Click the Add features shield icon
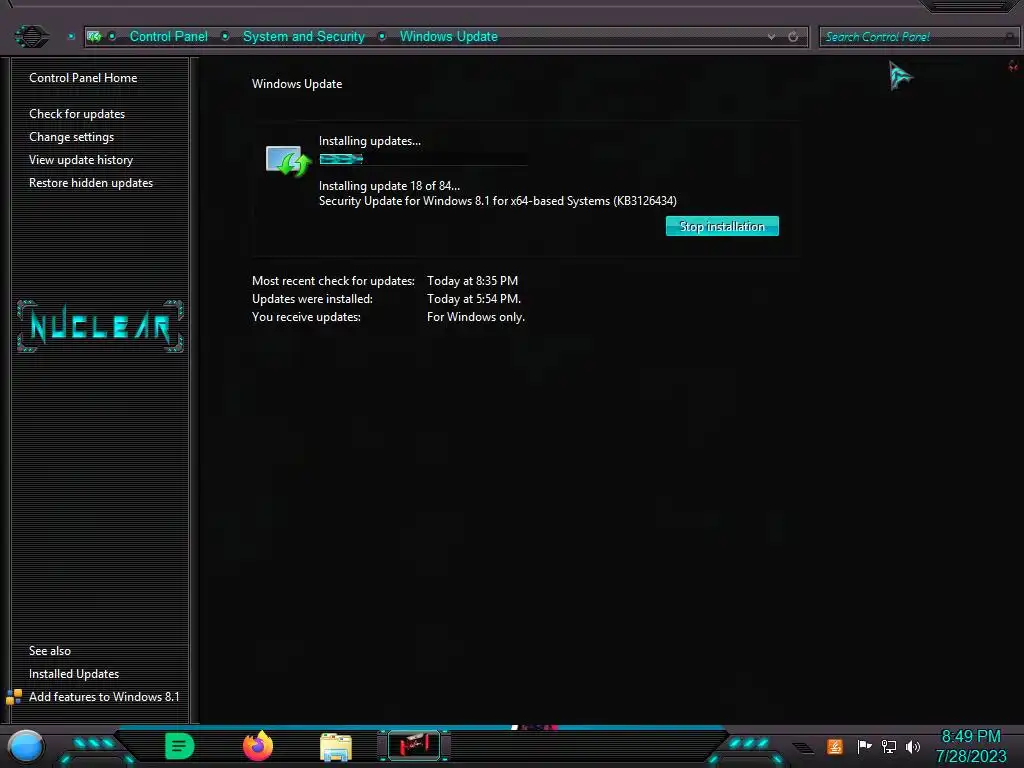1024x768 pixels. pyautogui.click(x=14, y=697)
